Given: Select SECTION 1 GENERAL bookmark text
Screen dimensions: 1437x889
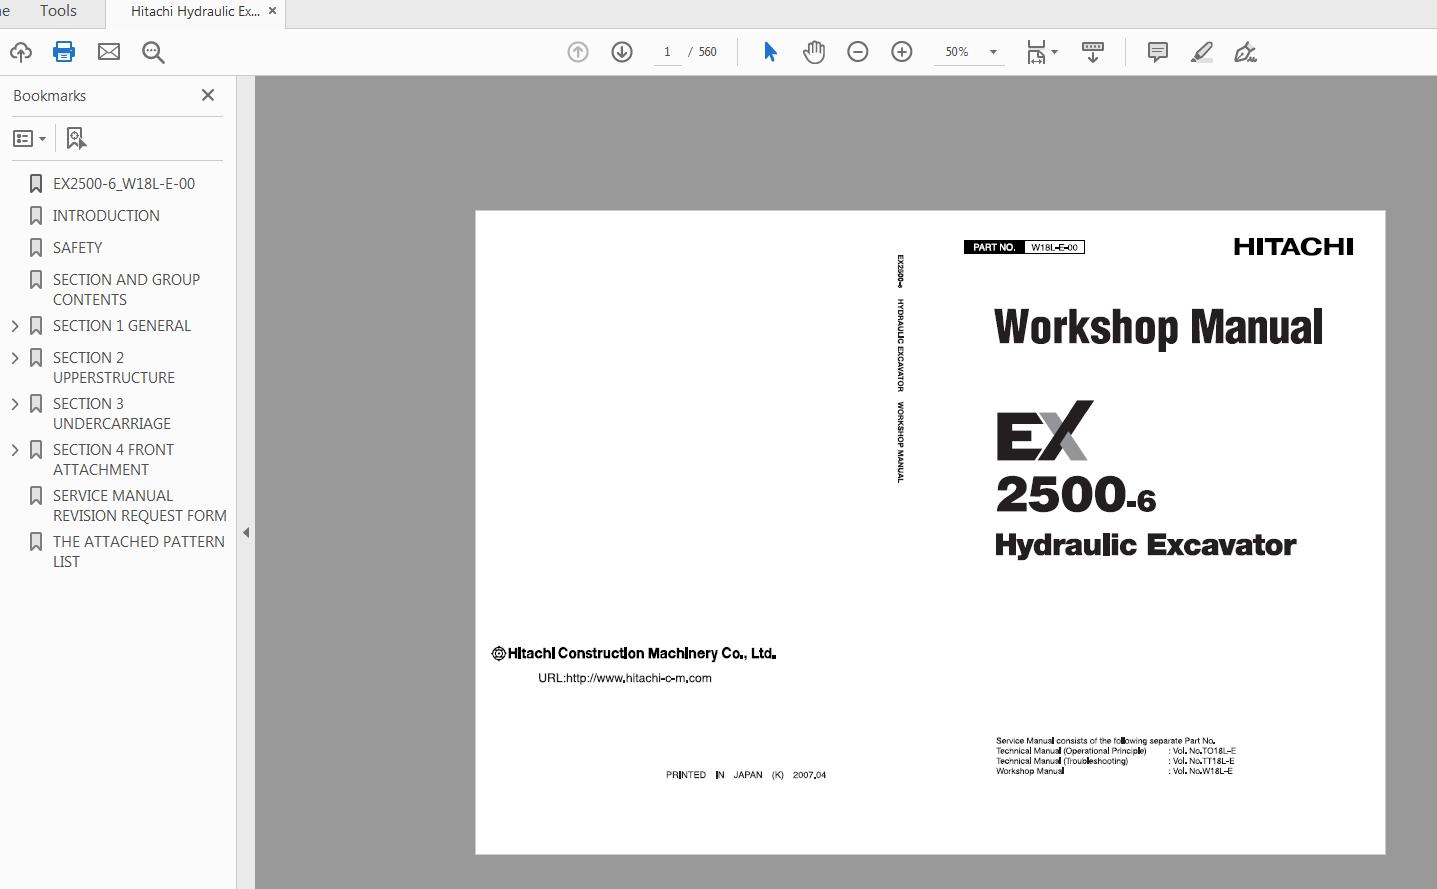Looking at the screenshot, I should pyautogui.click(x=122, y=326).
